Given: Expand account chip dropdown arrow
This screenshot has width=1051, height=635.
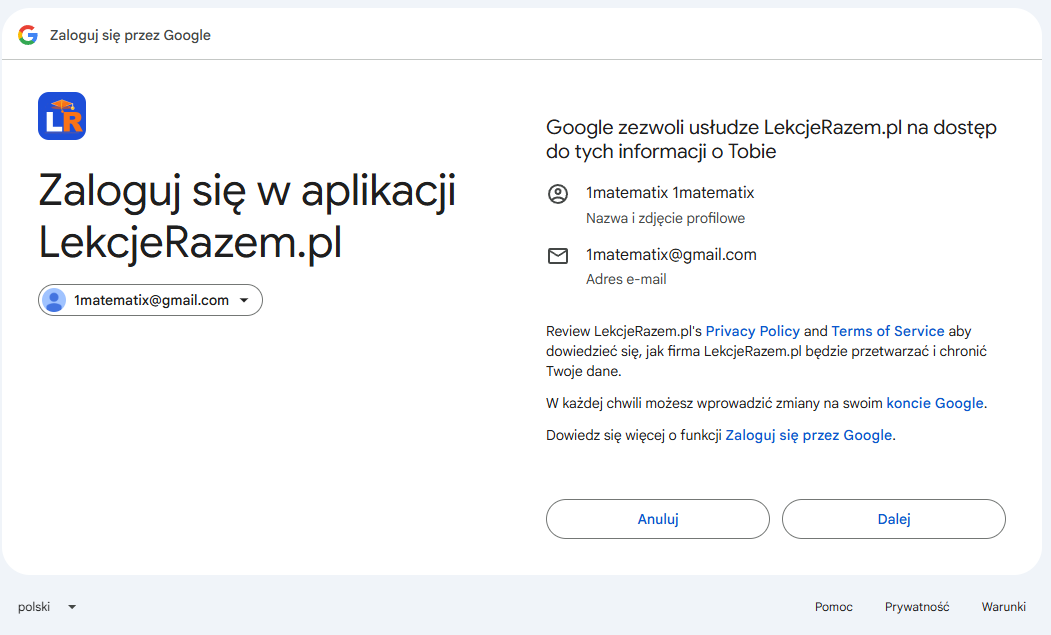Looking at the screenshot, I should pos(245,300).
